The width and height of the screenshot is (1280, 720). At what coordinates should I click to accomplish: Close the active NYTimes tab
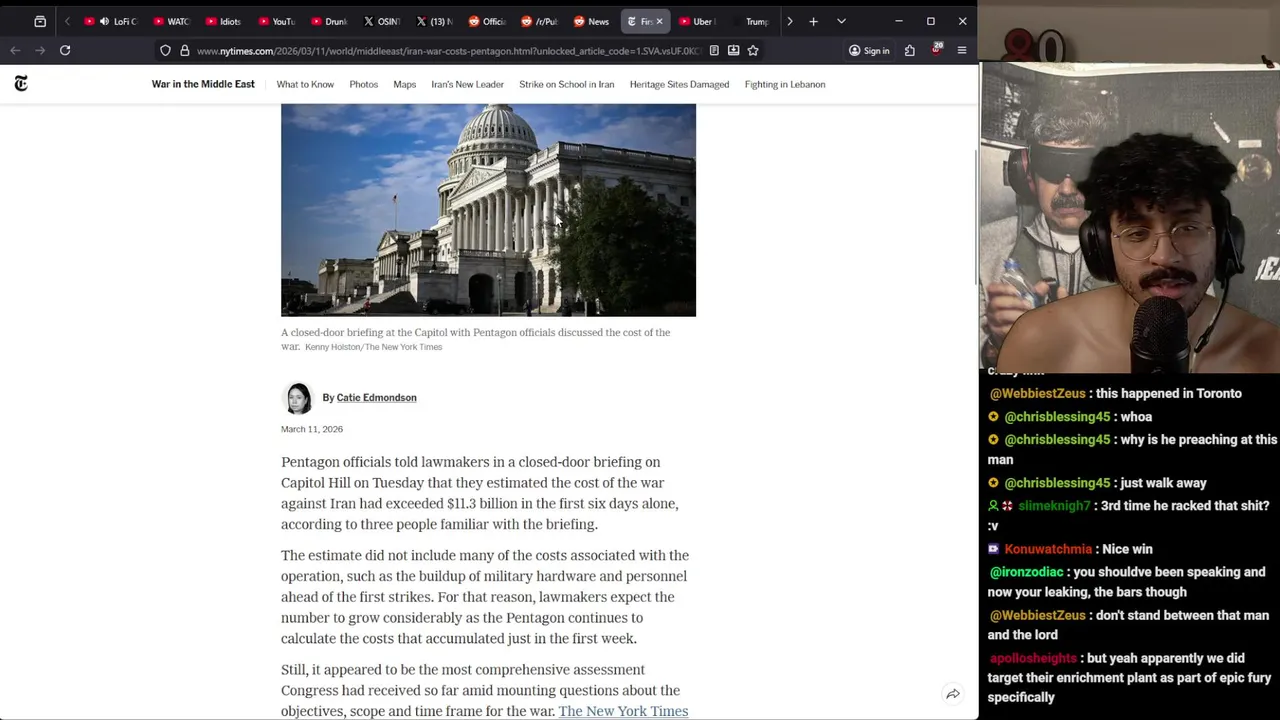coord(659,21)
